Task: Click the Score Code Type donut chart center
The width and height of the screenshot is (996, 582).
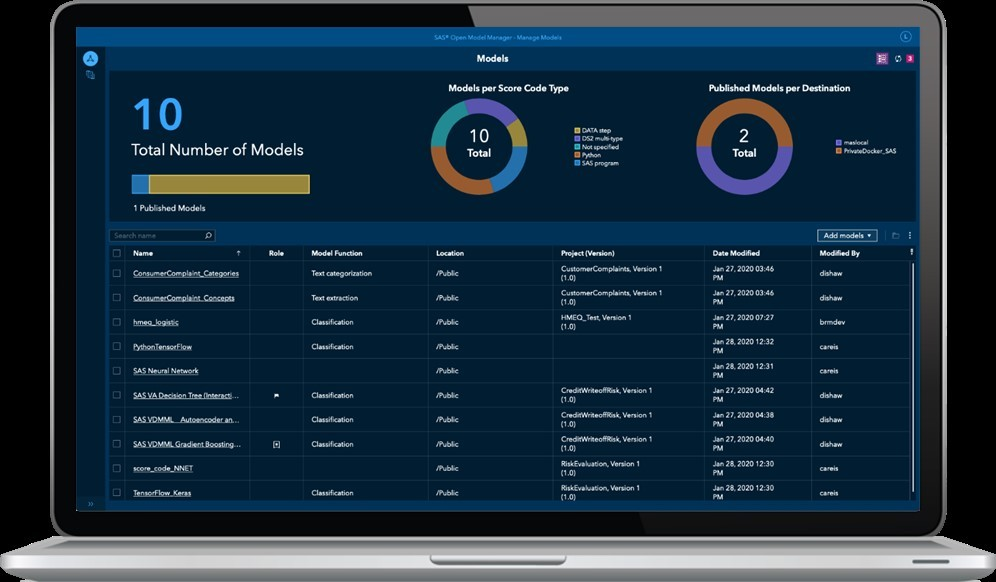Action: 479,146
